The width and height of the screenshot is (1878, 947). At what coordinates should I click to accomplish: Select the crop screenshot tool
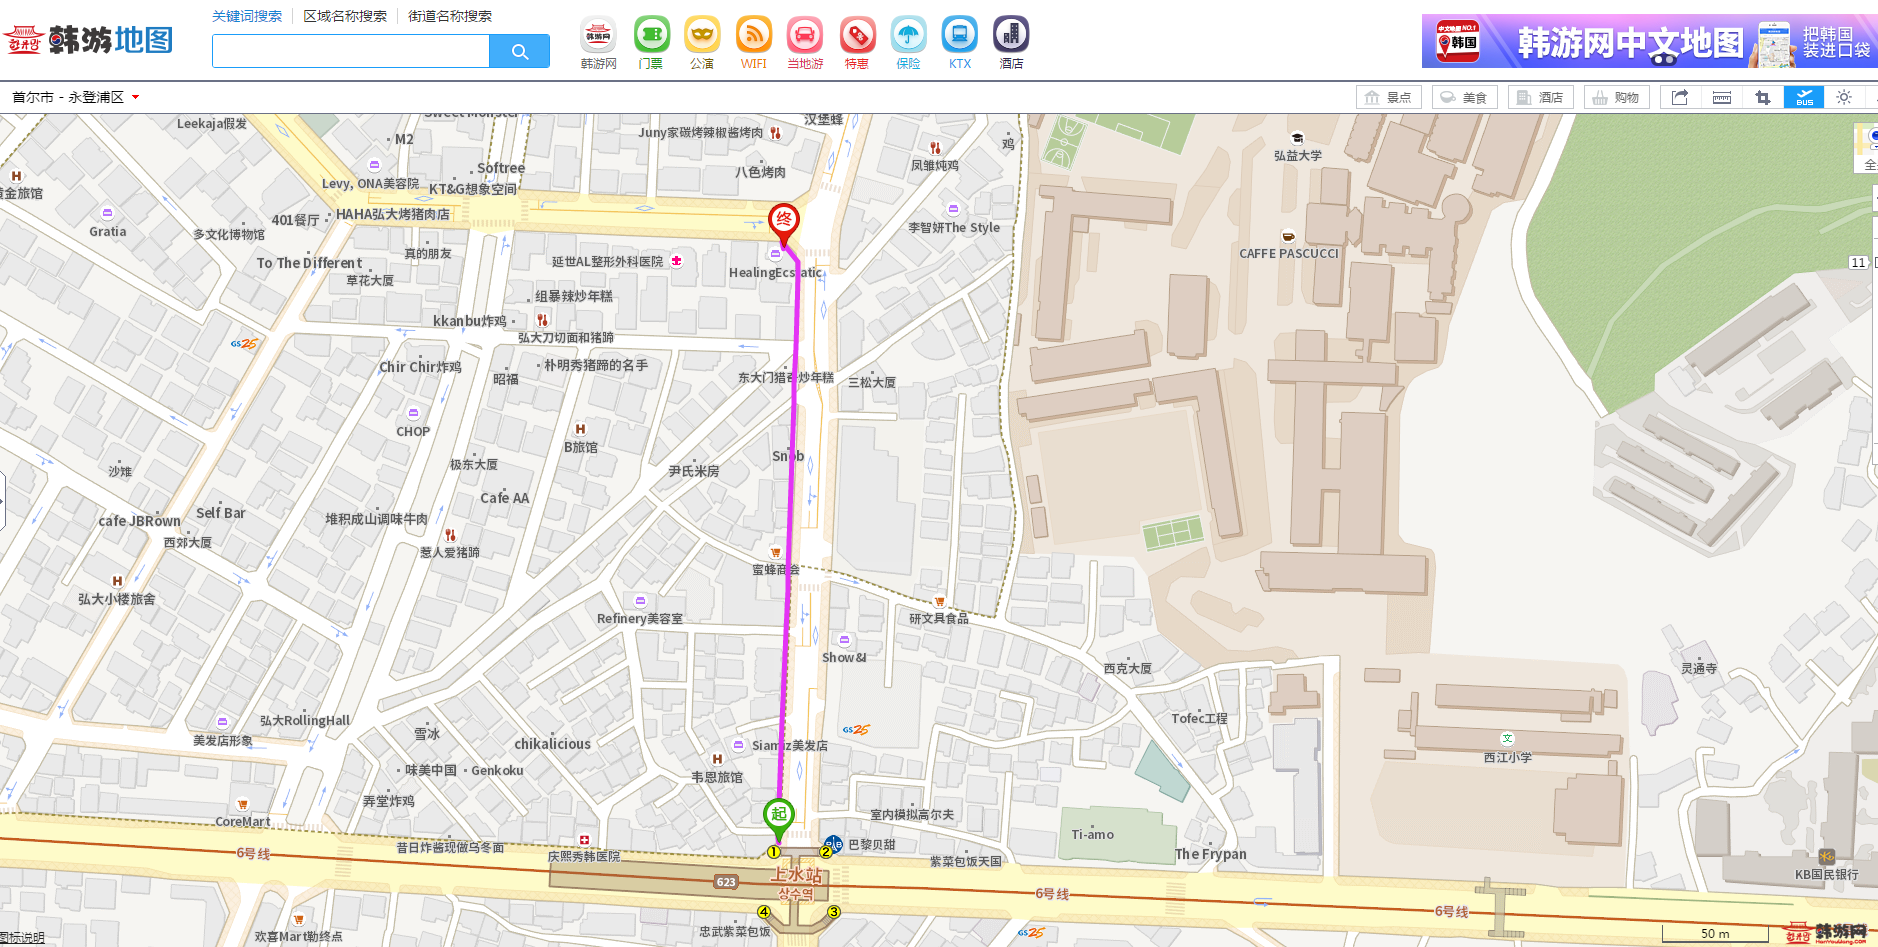point(1762,97)
